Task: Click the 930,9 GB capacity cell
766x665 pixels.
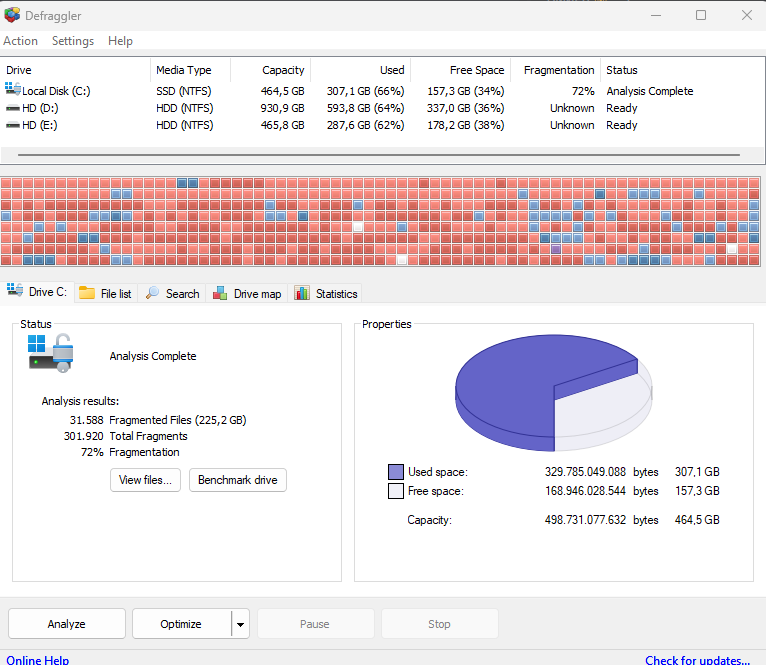Action: tap(282, 108)
